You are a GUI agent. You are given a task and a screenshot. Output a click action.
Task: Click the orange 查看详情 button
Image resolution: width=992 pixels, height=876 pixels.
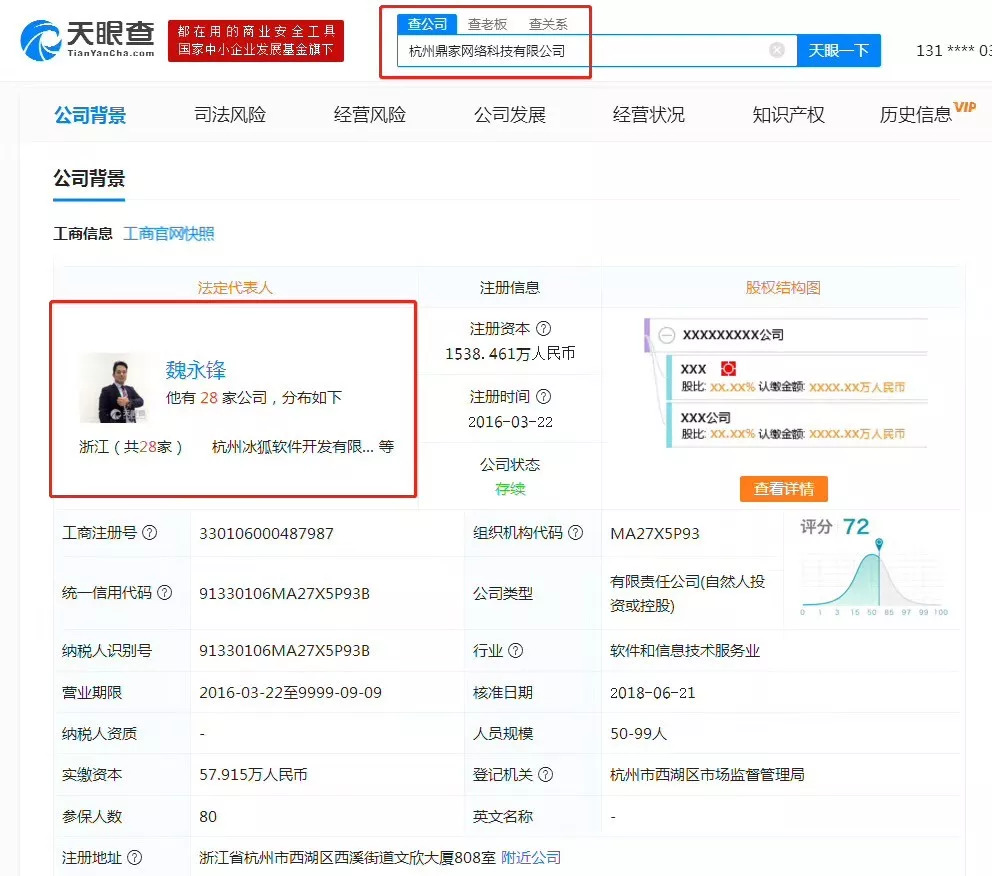point(783,489)
